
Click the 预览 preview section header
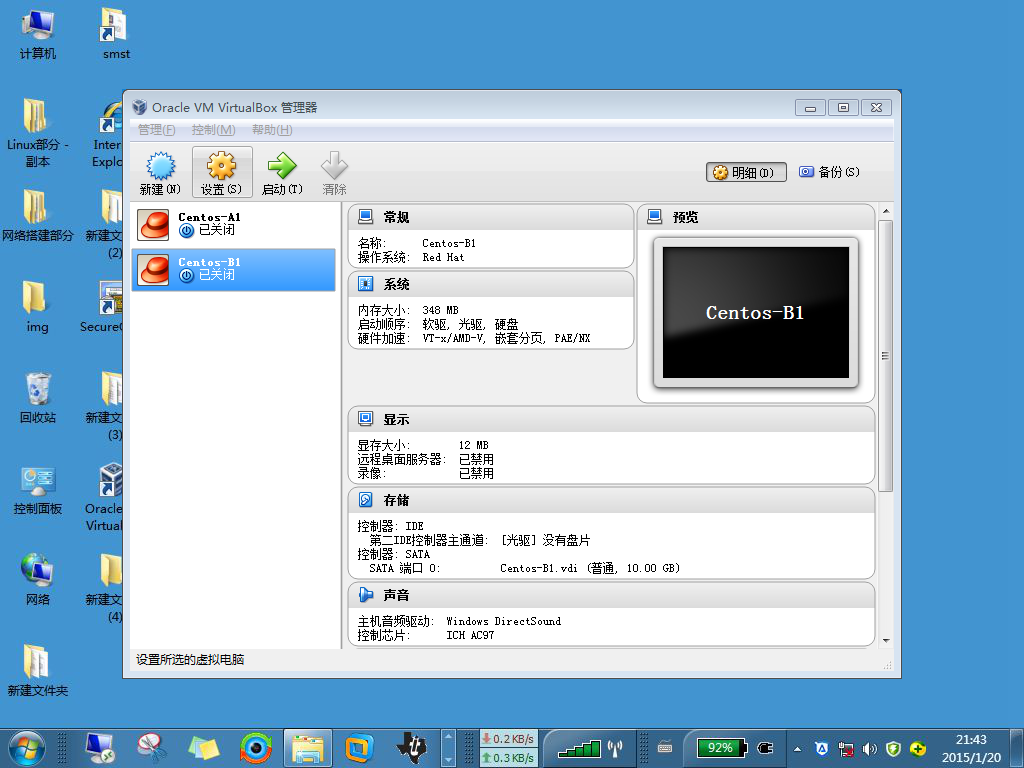[x=756, y=217]
